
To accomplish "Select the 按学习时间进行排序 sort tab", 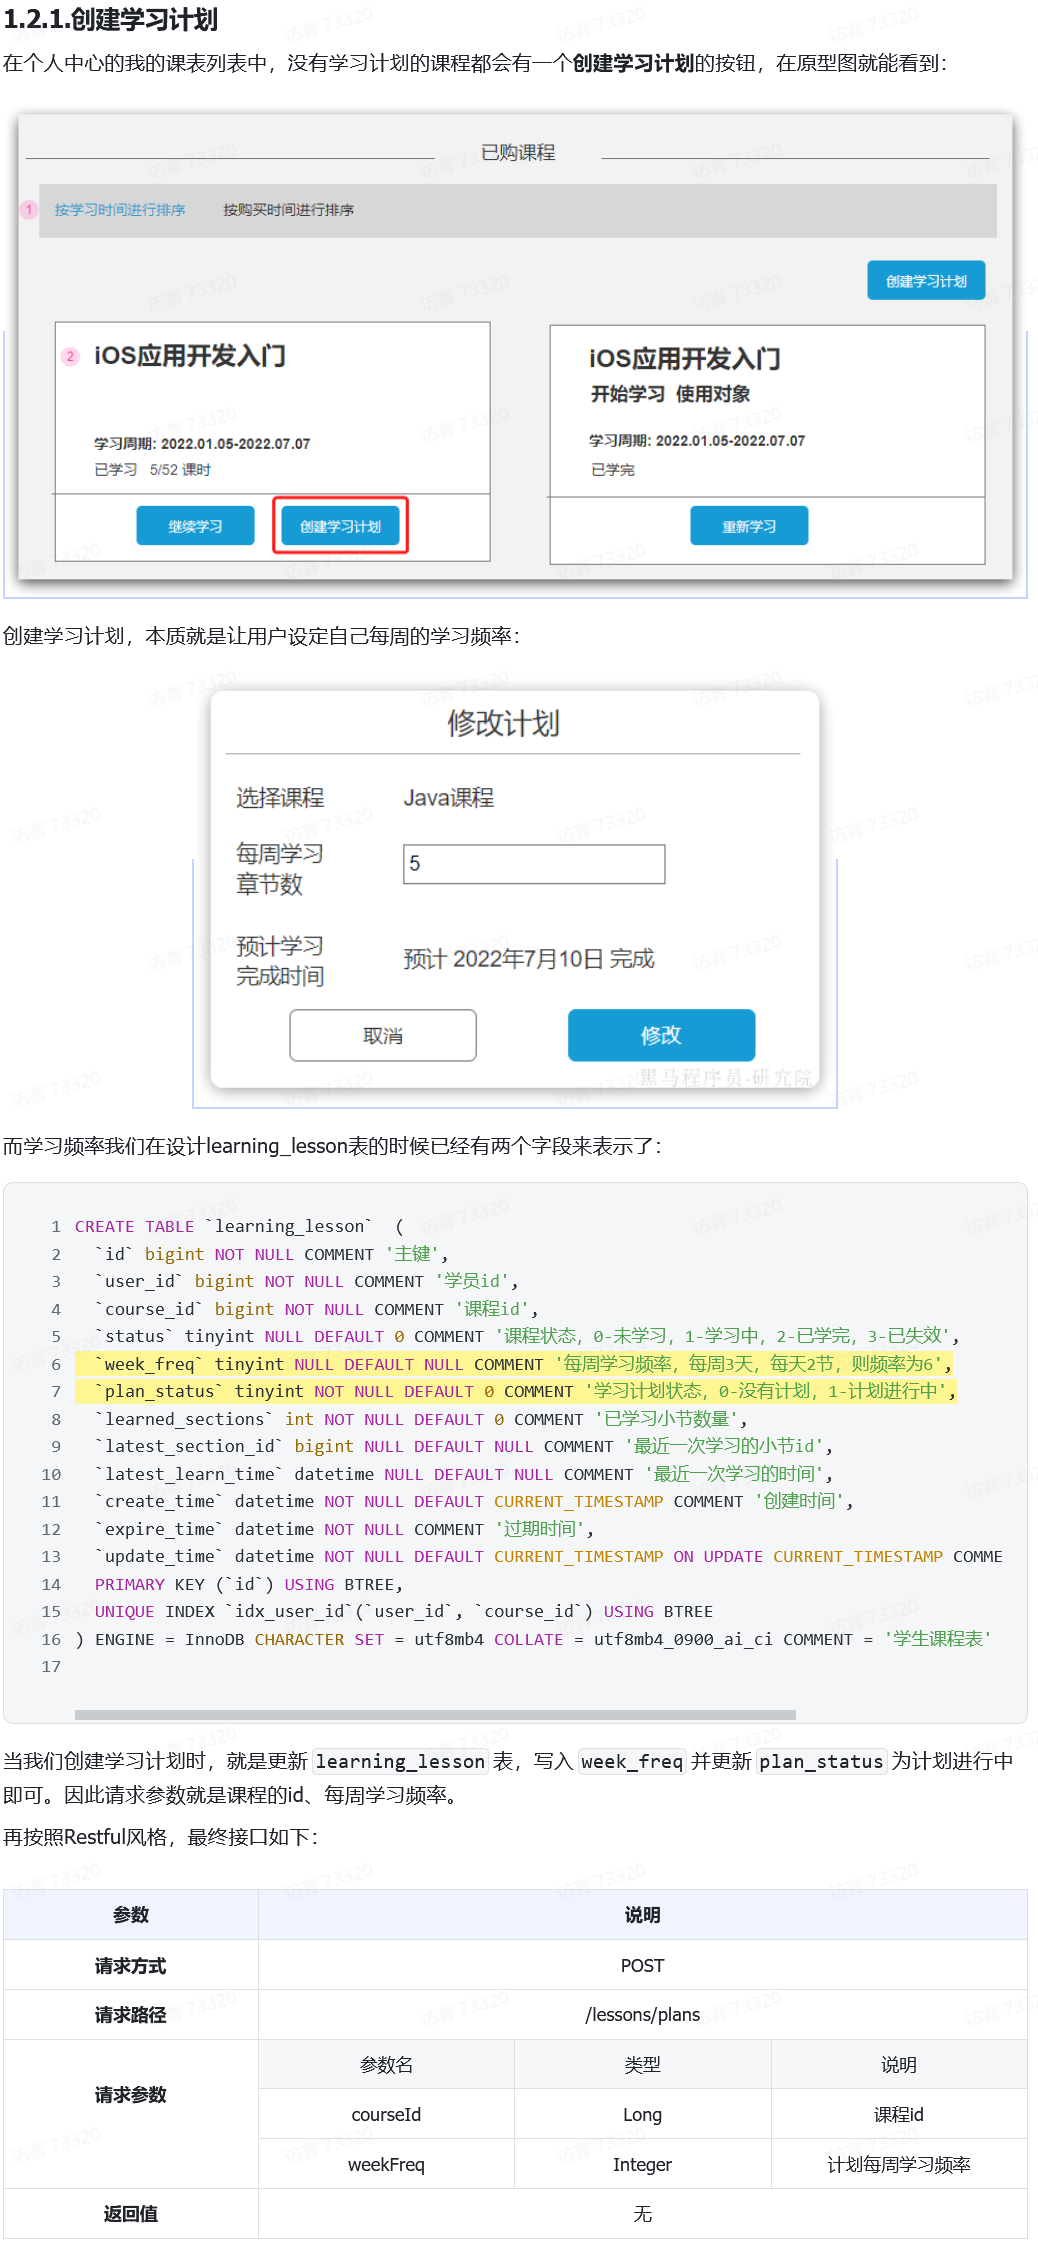I will (x=120, y=210).
